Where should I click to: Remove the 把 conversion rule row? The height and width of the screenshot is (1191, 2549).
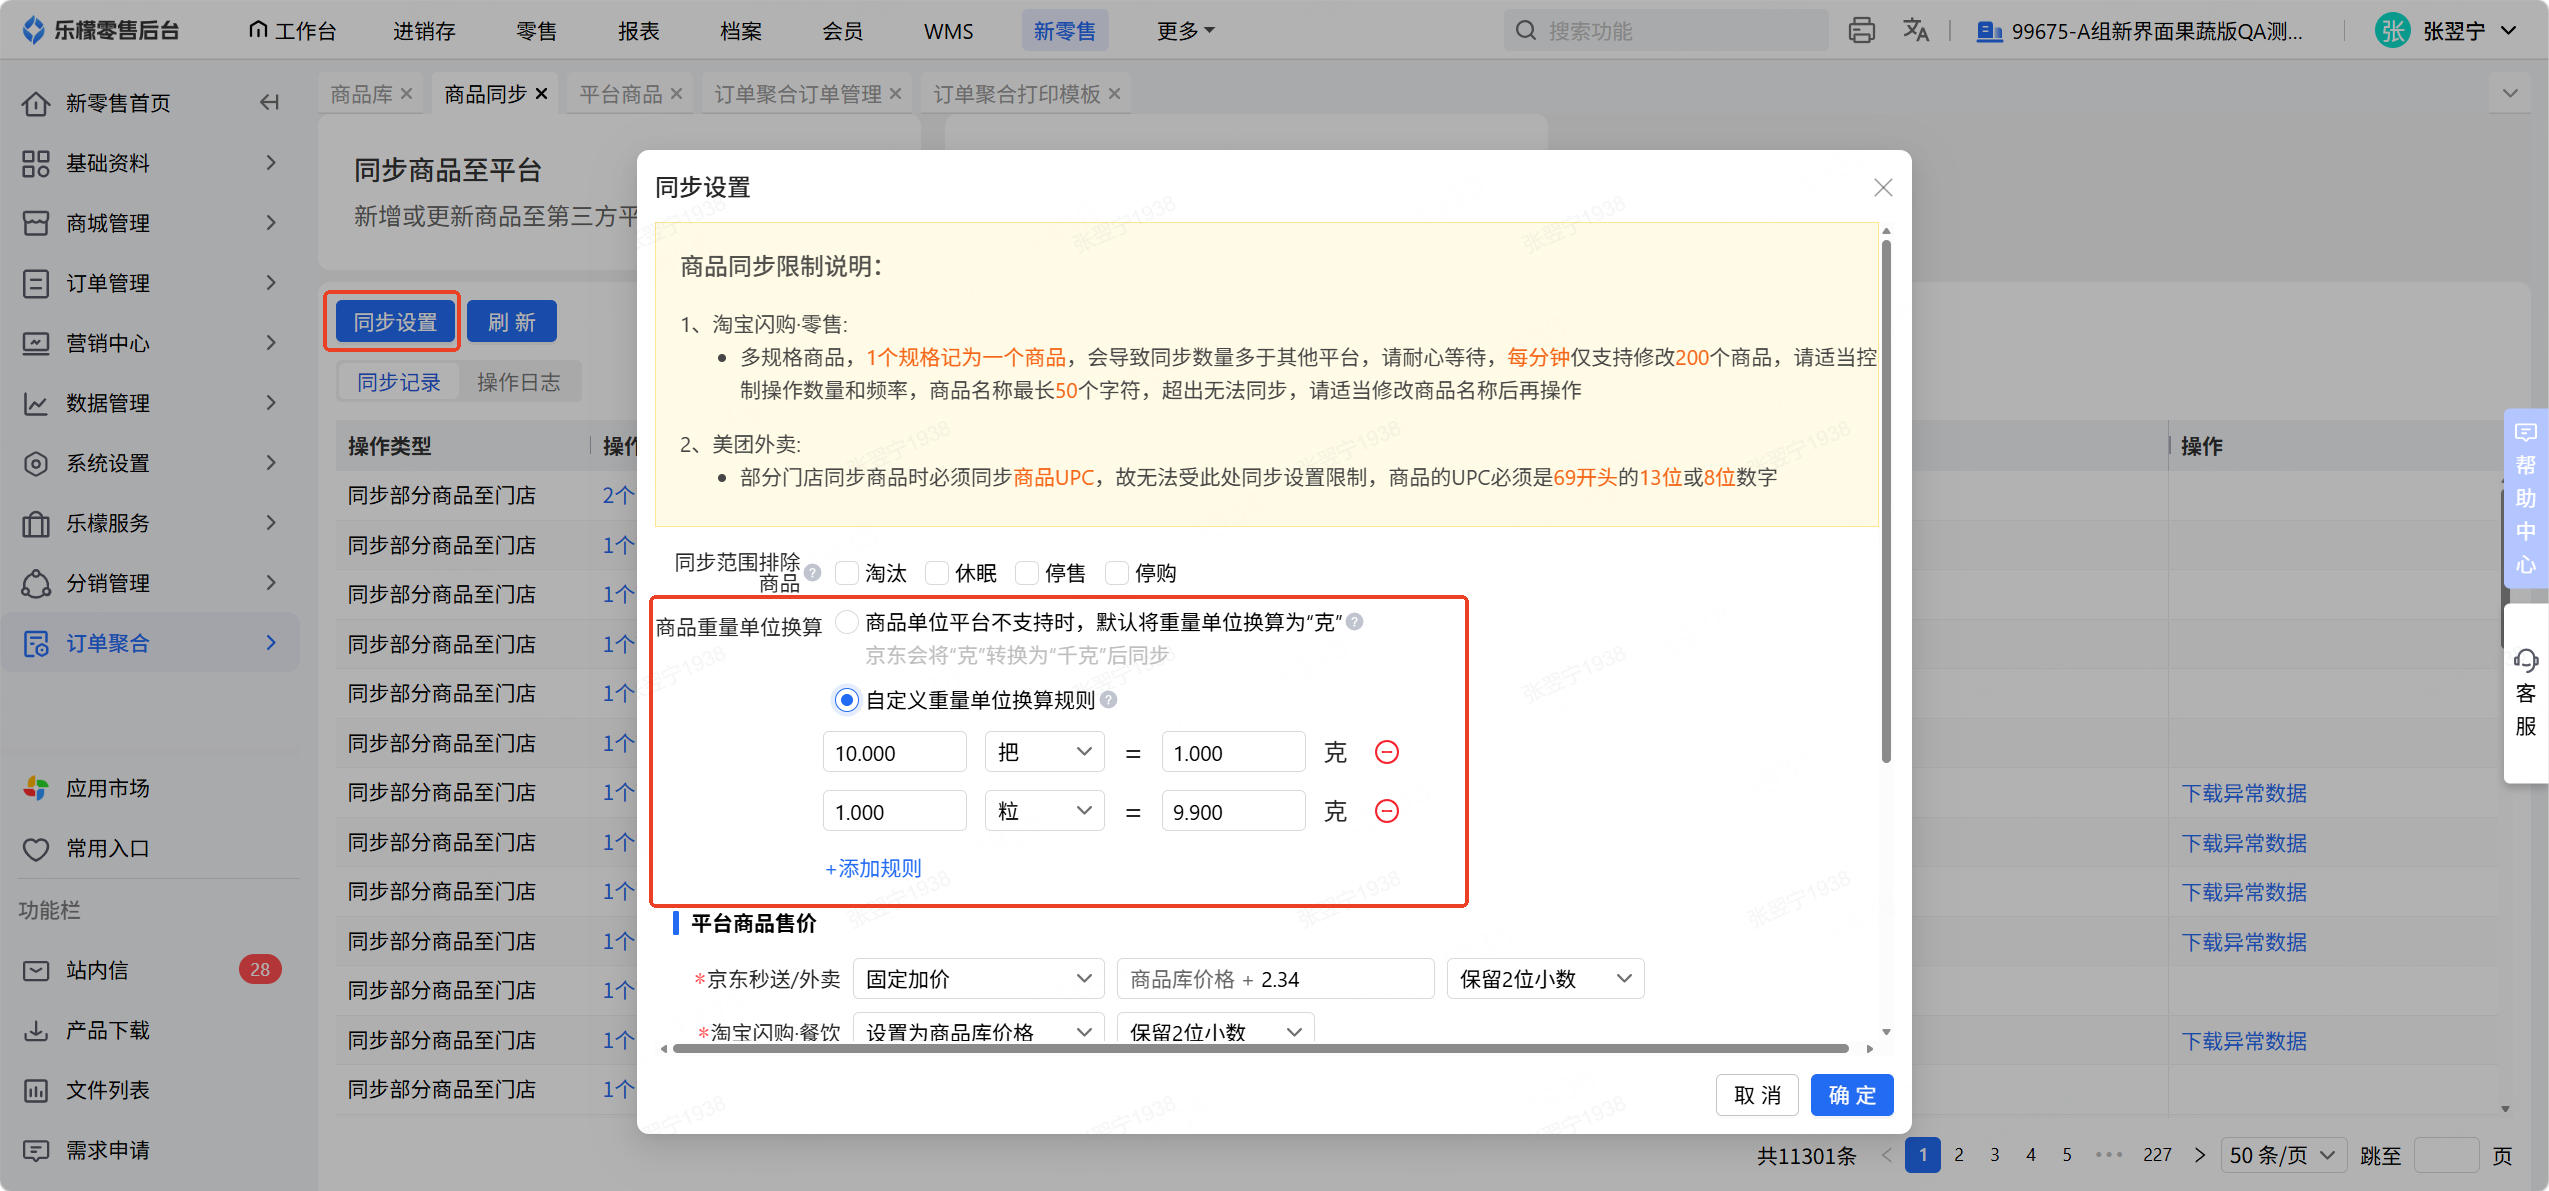coord(1387,752)
